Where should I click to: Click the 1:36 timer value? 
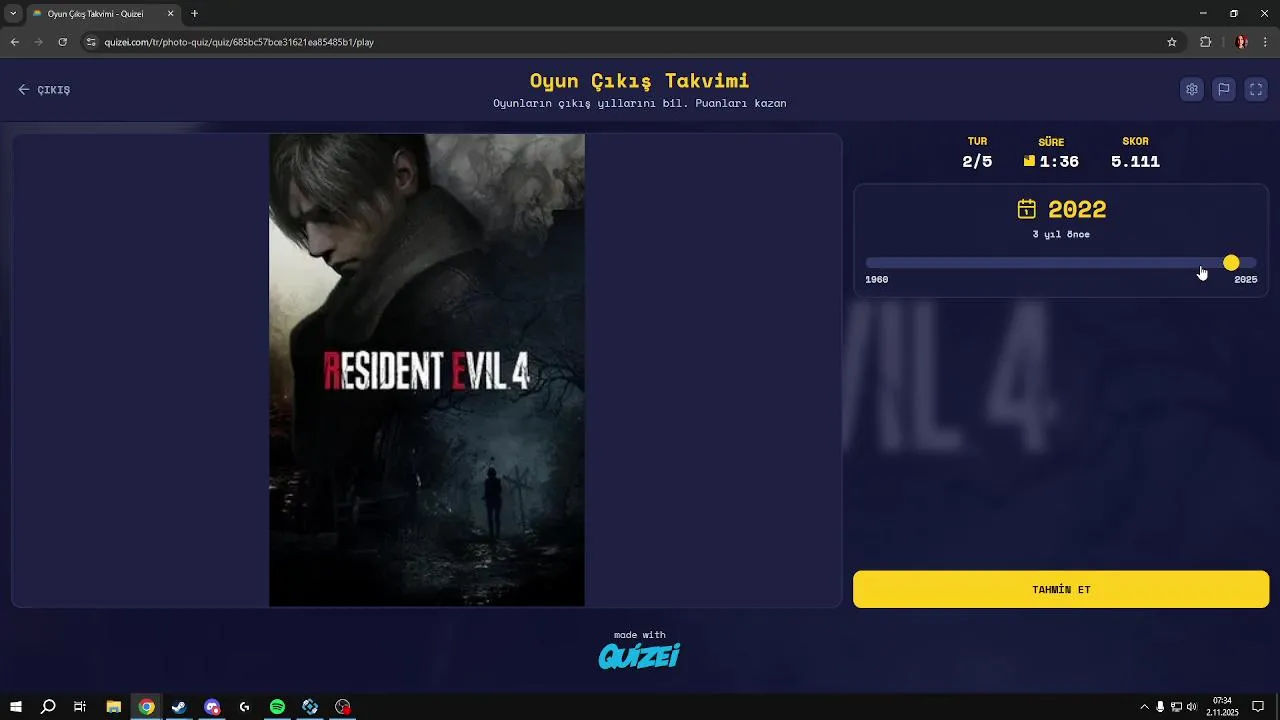click(x=1059, y=162)
